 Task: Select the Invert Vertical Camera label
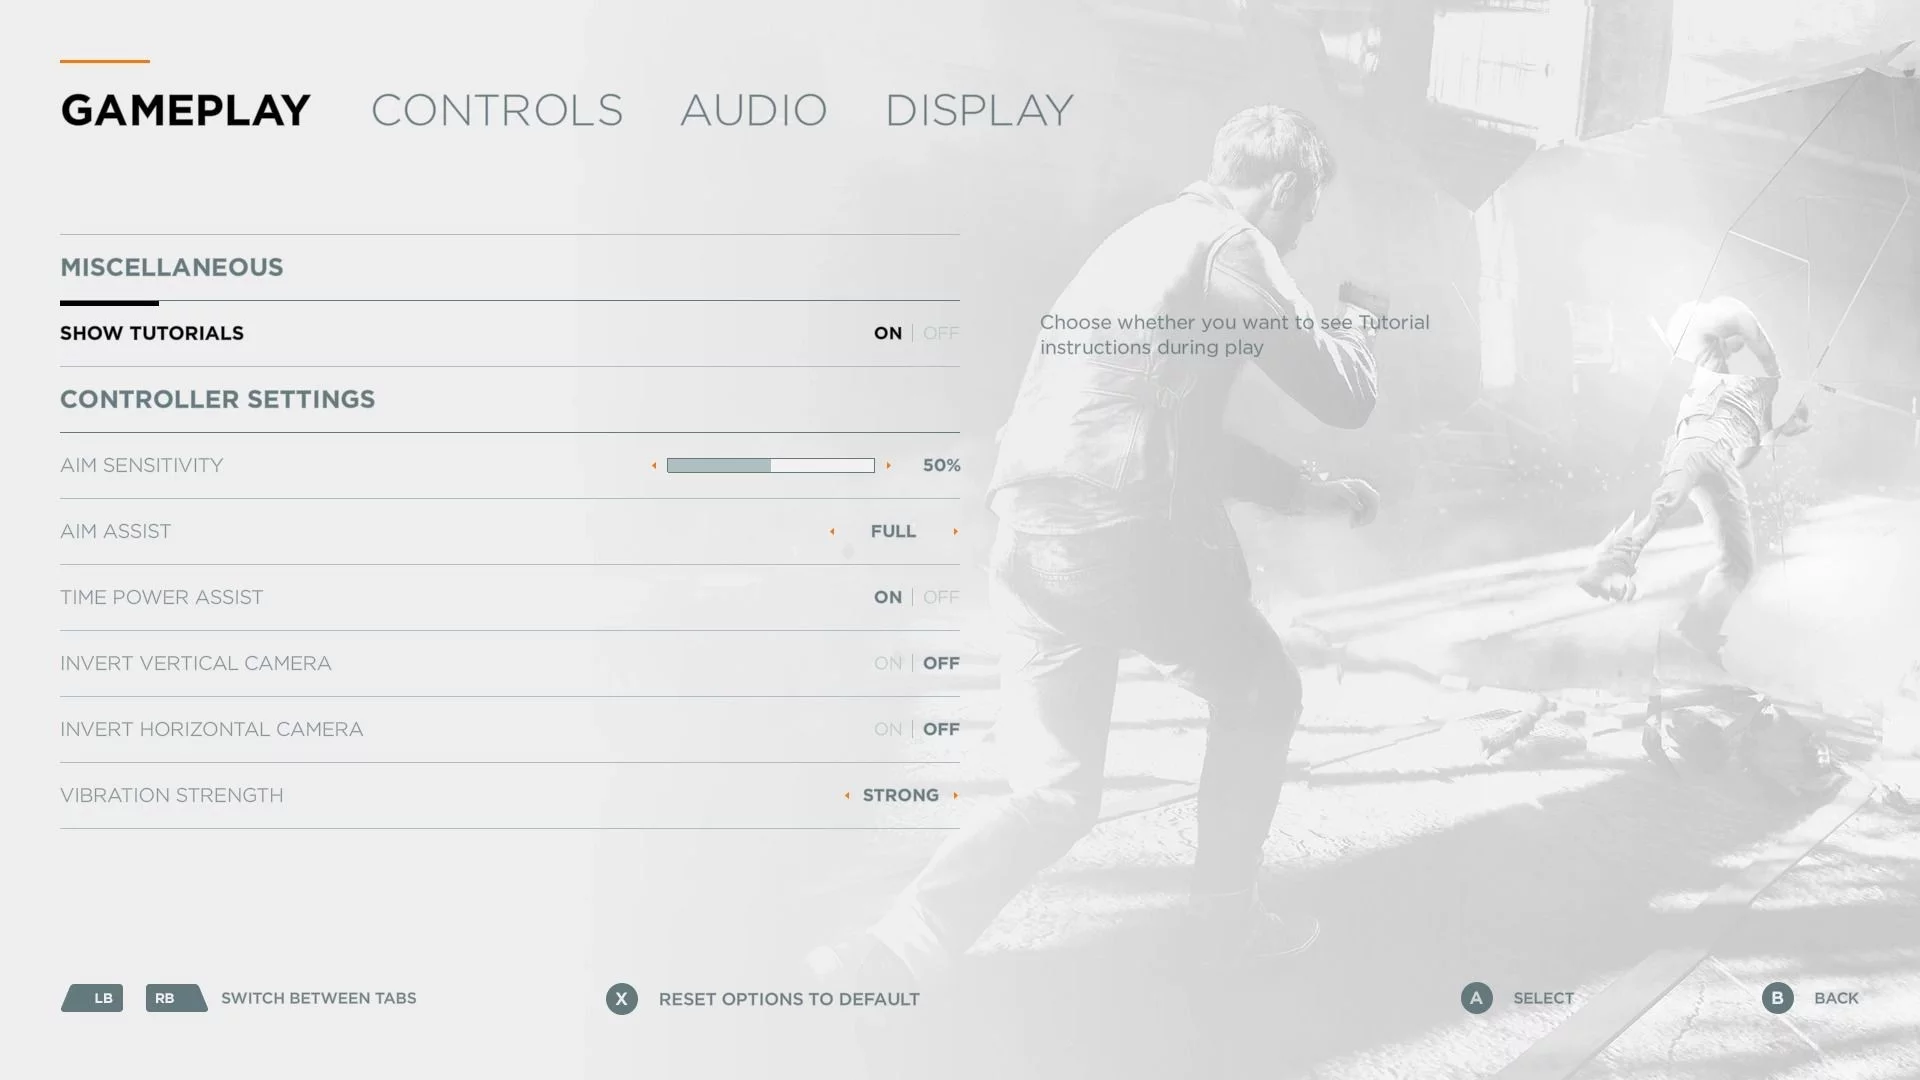tap(196, 663)
